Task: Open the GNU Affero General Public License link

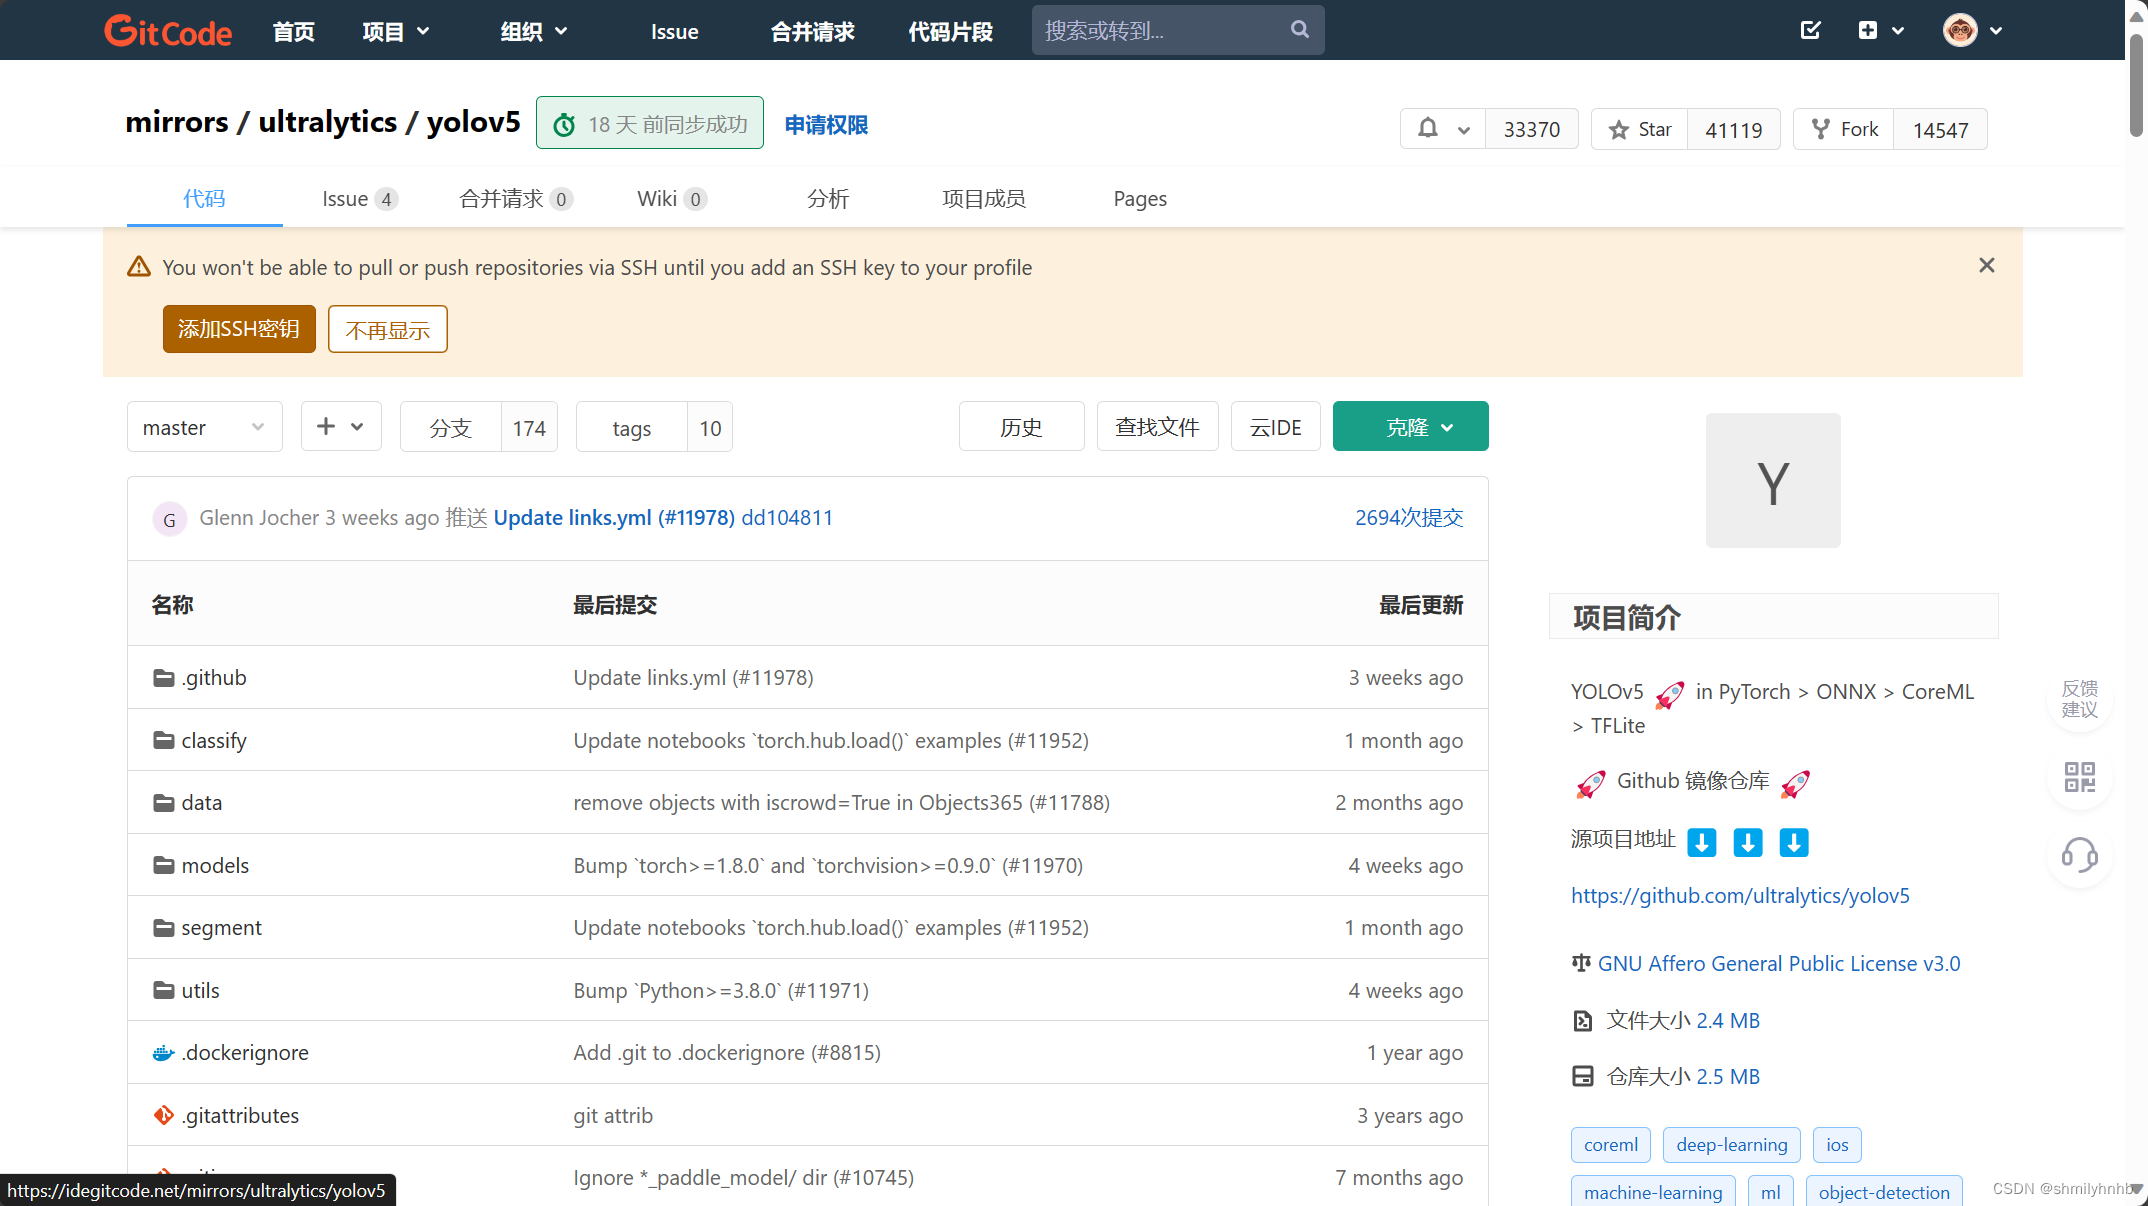Action: click(x=1779, y=963)
